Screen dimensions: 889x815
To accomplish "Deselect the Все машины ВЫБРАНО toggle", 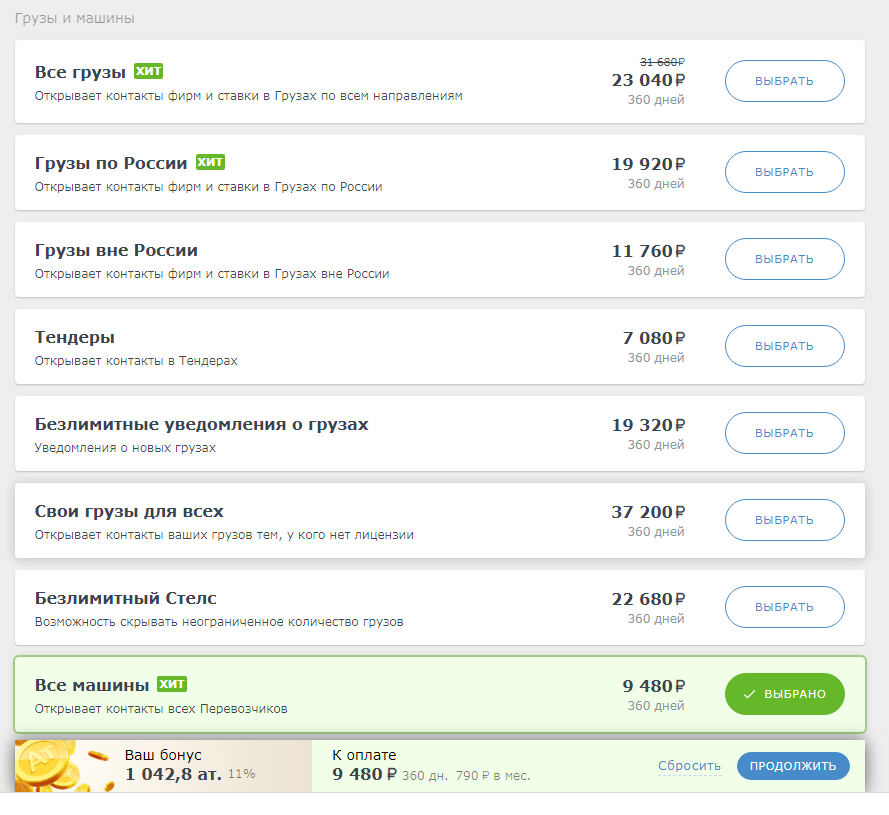I will click(x=784, y=694).
